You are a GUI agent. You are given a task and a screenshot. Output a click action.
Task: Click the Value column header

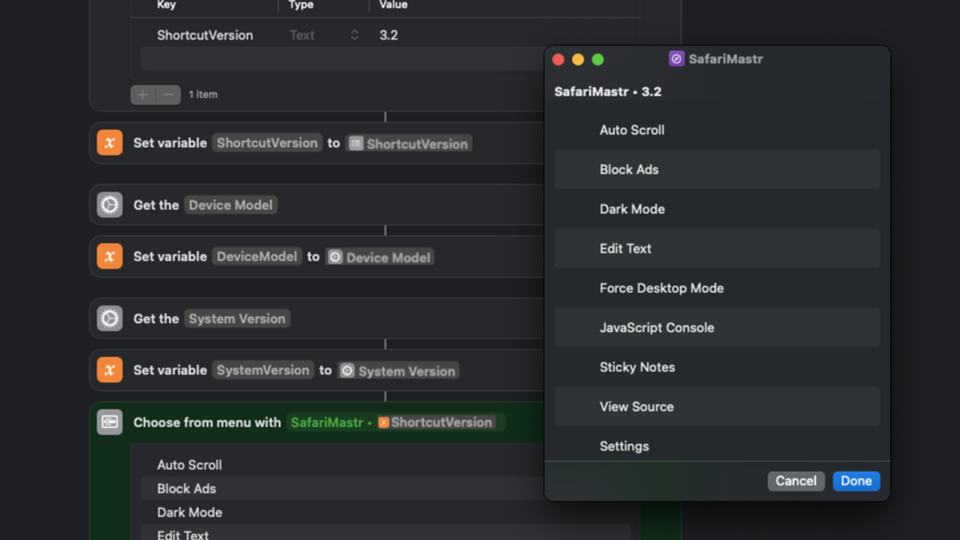point(393,5)
